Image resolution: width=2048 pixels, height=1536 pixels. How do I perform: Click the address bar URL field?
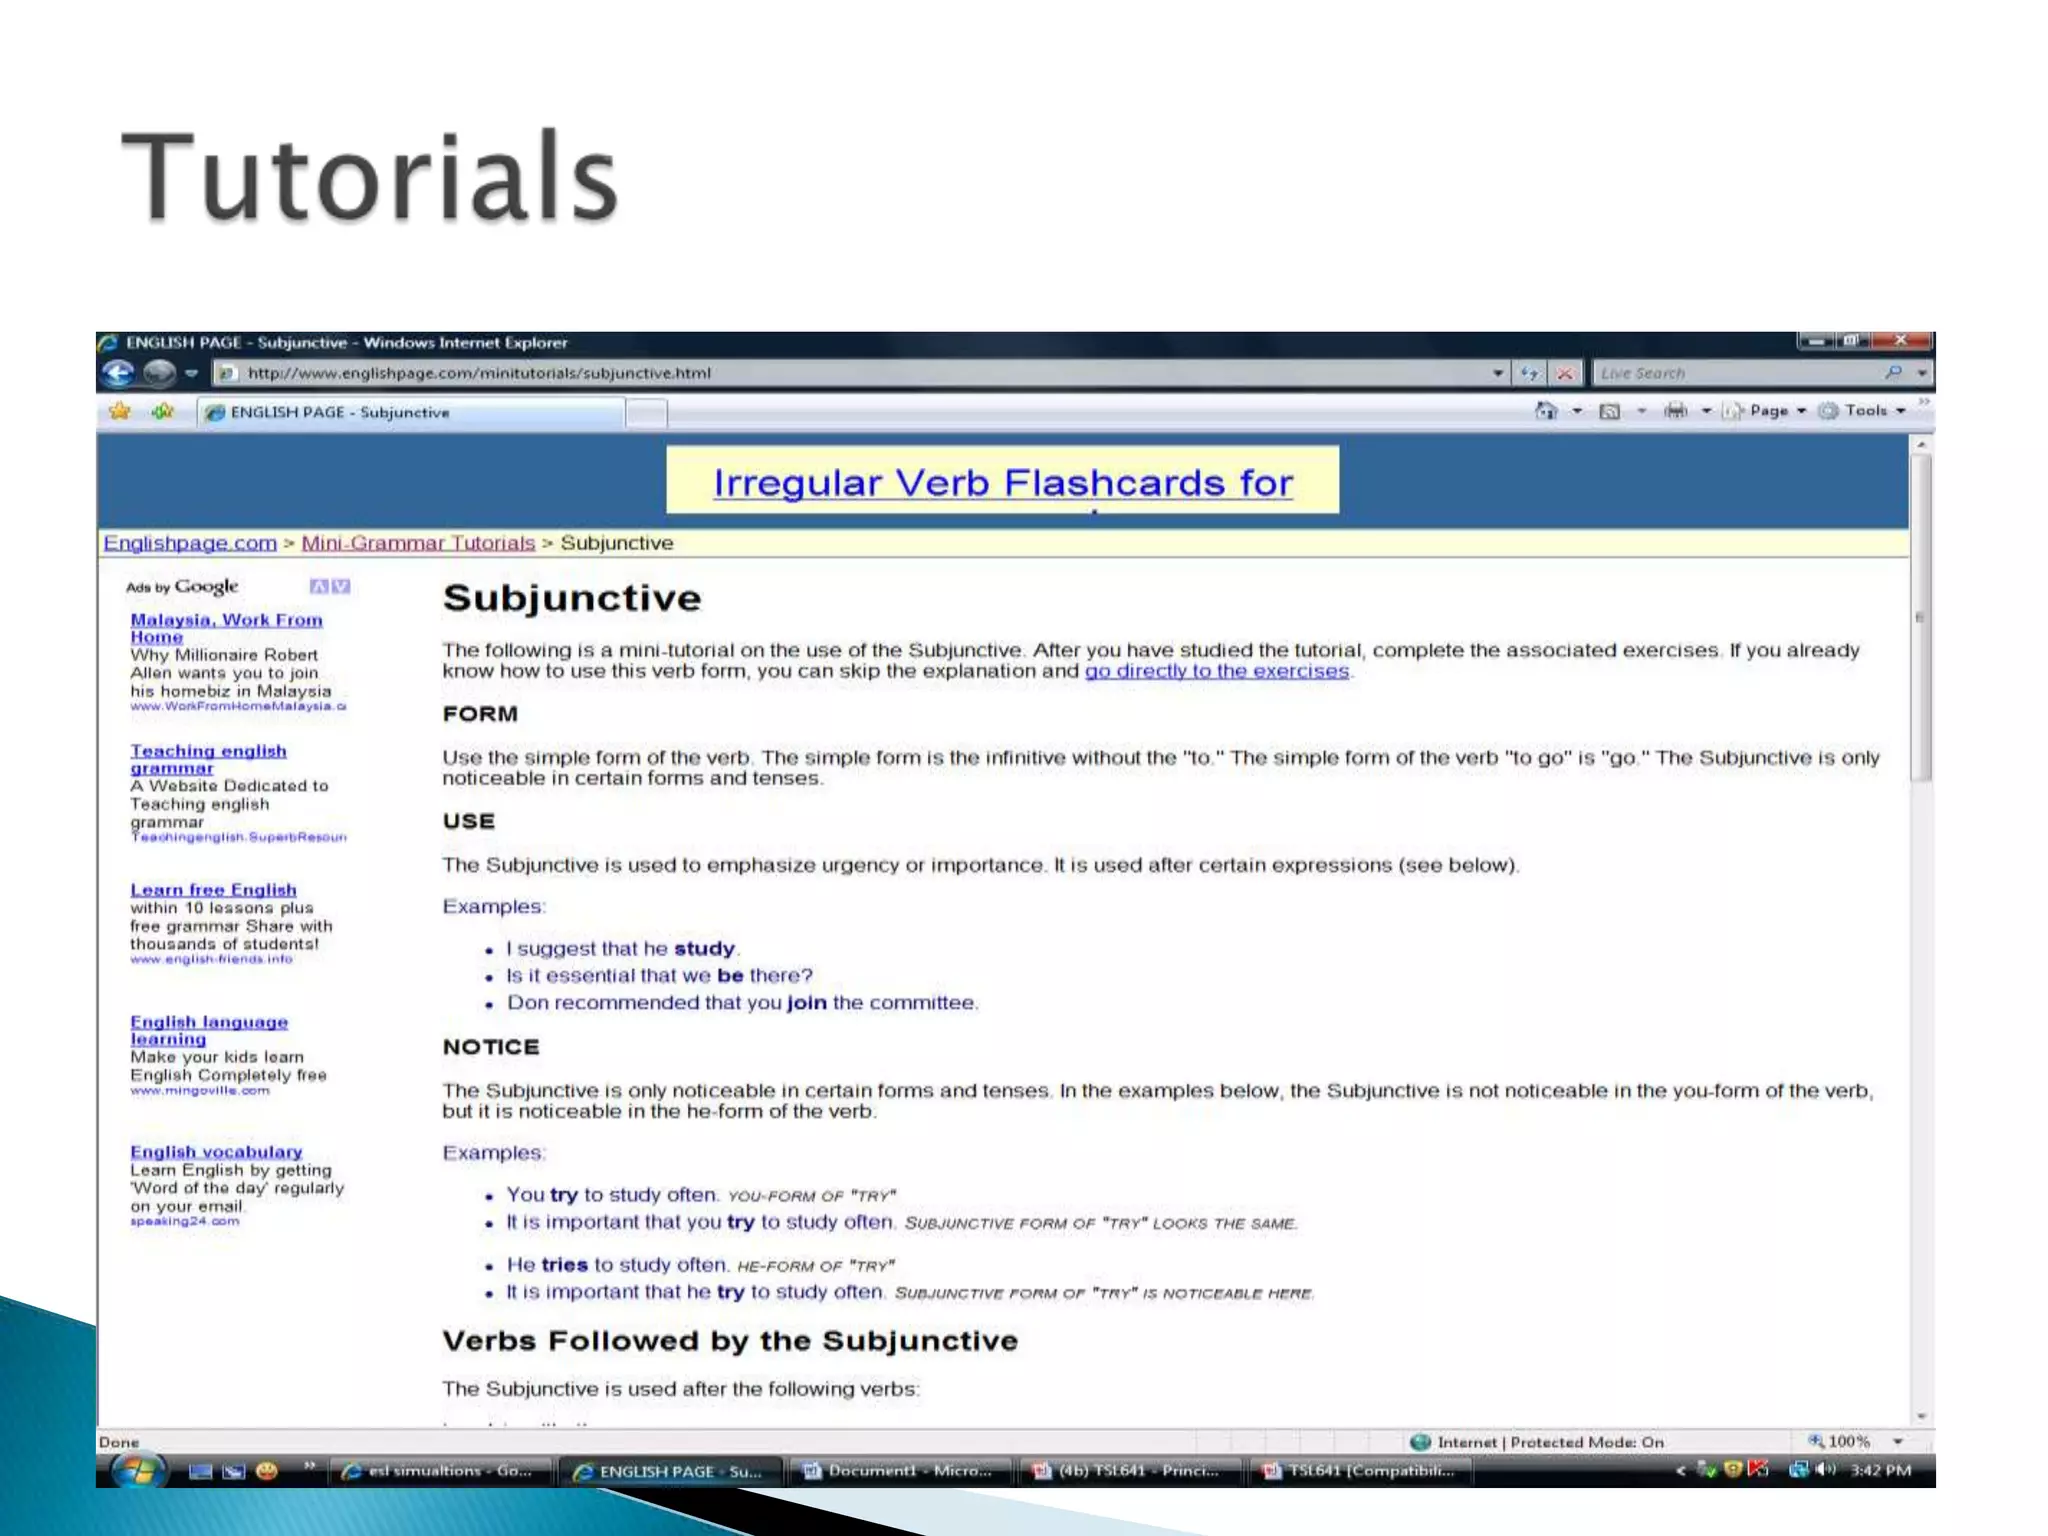(x=850, y=373)
